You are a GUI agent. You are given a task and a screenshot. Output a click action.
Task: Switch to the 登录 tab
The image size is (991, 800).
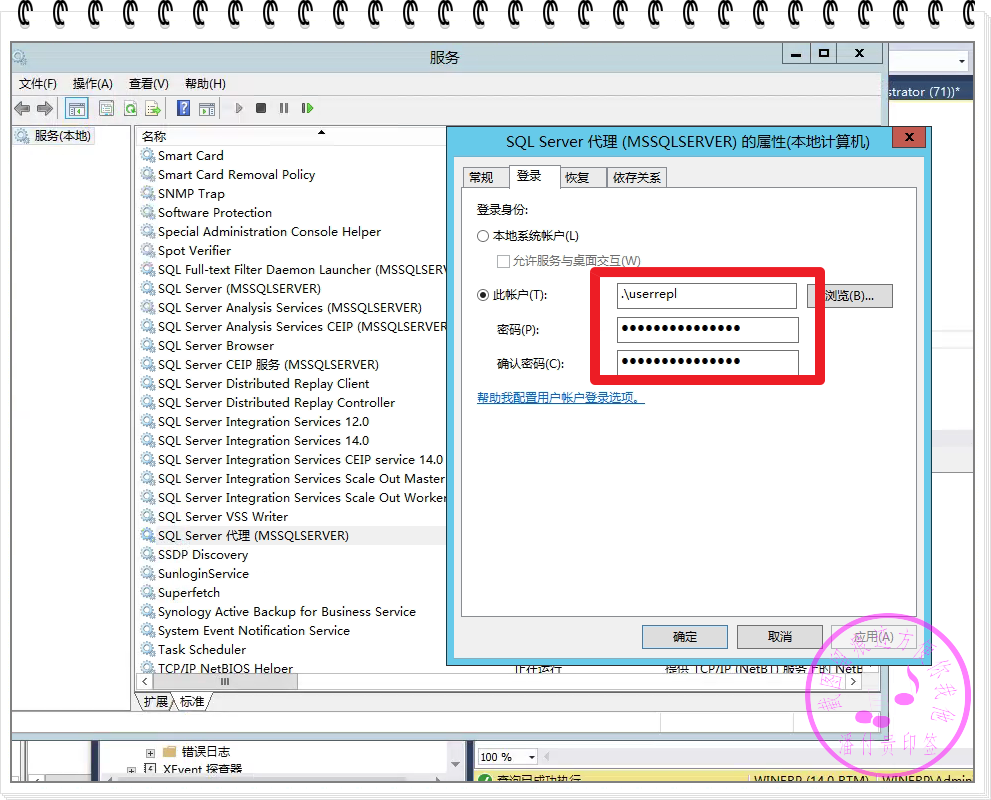coord(534,176)
